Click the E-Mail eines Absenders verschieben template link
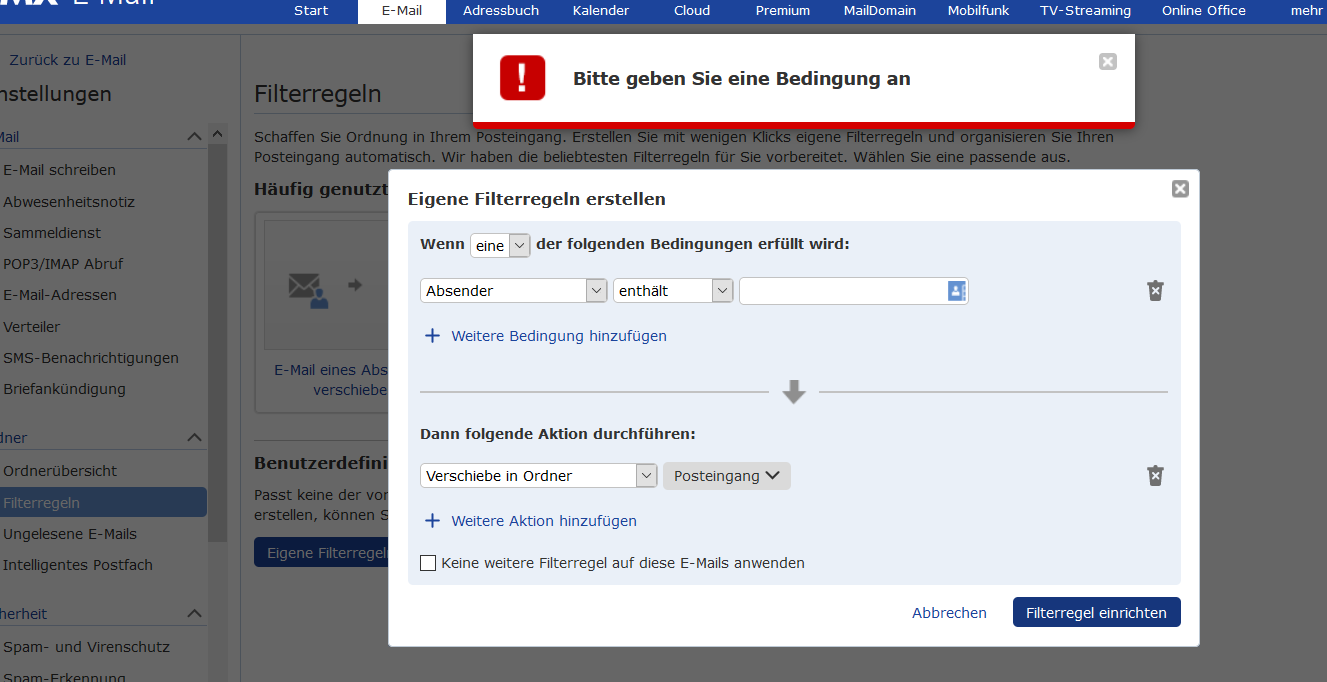 click(x=331, y=380)
